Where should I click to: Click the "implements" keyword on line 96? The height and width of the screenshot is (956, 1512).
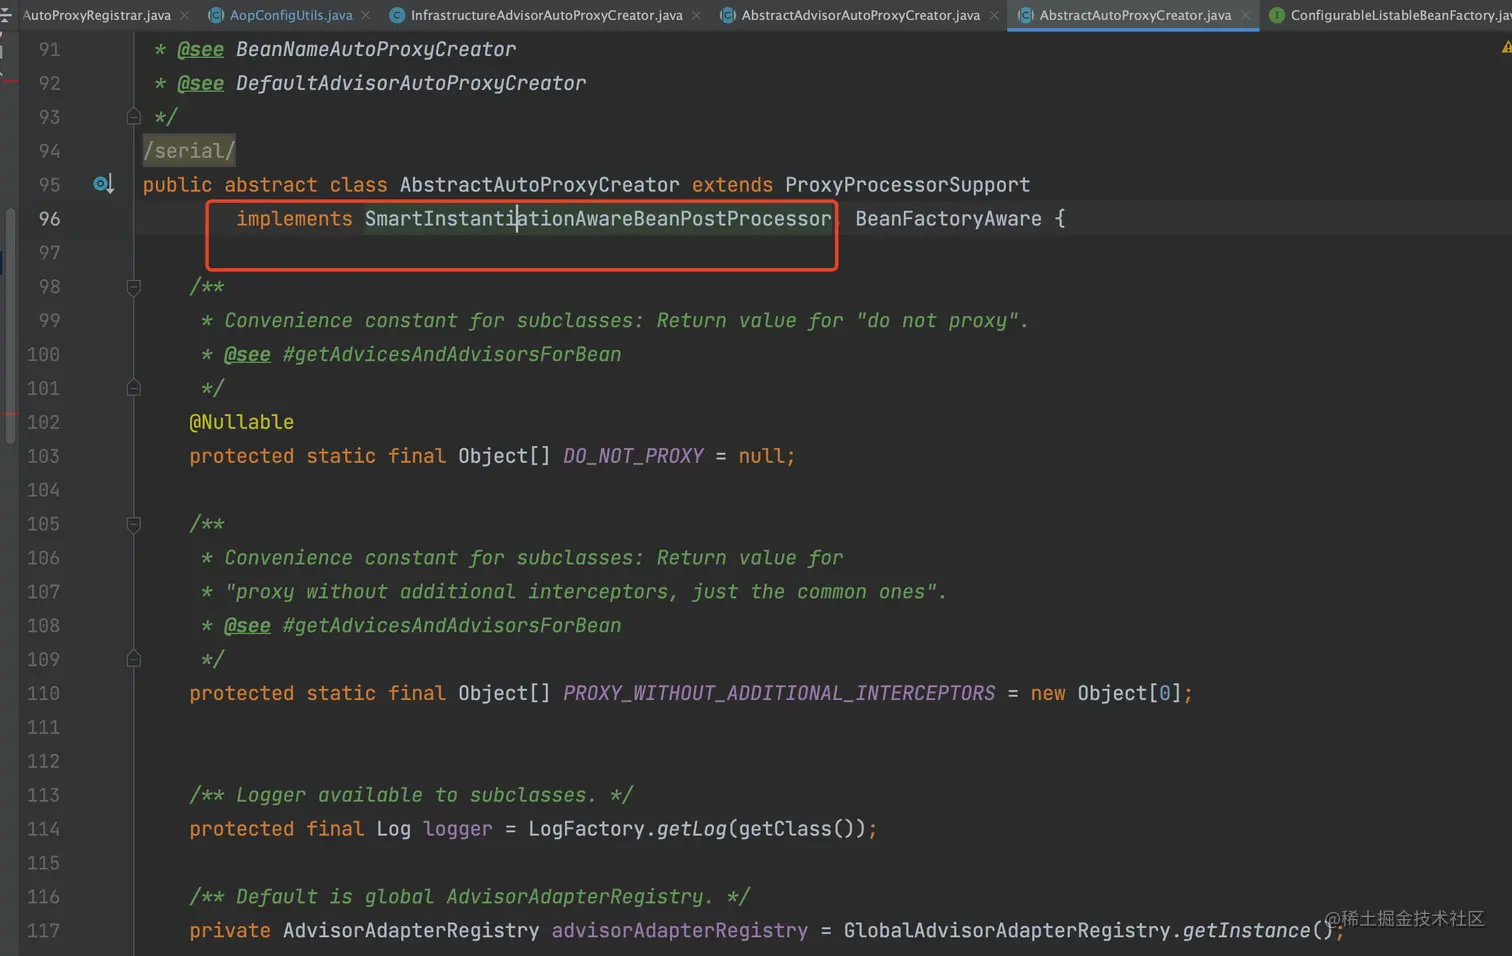pos(294,219)
